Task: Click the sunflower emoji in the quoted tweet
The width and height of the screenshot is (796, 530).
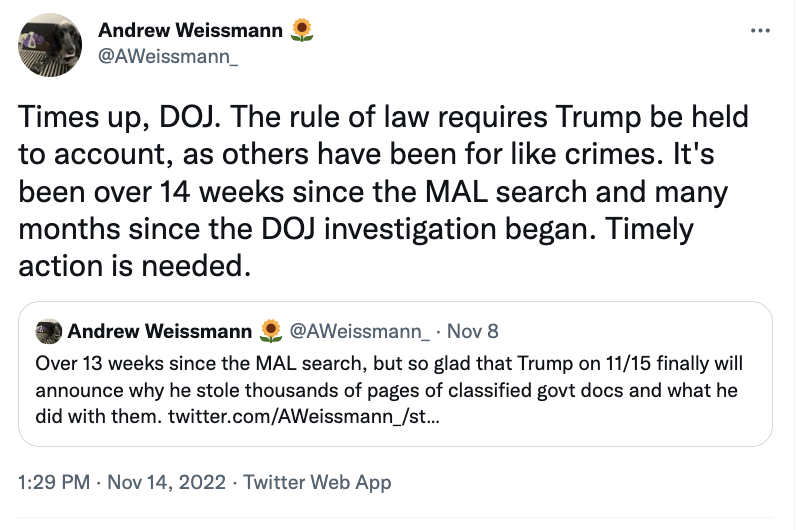Action: tap(271, 331)
